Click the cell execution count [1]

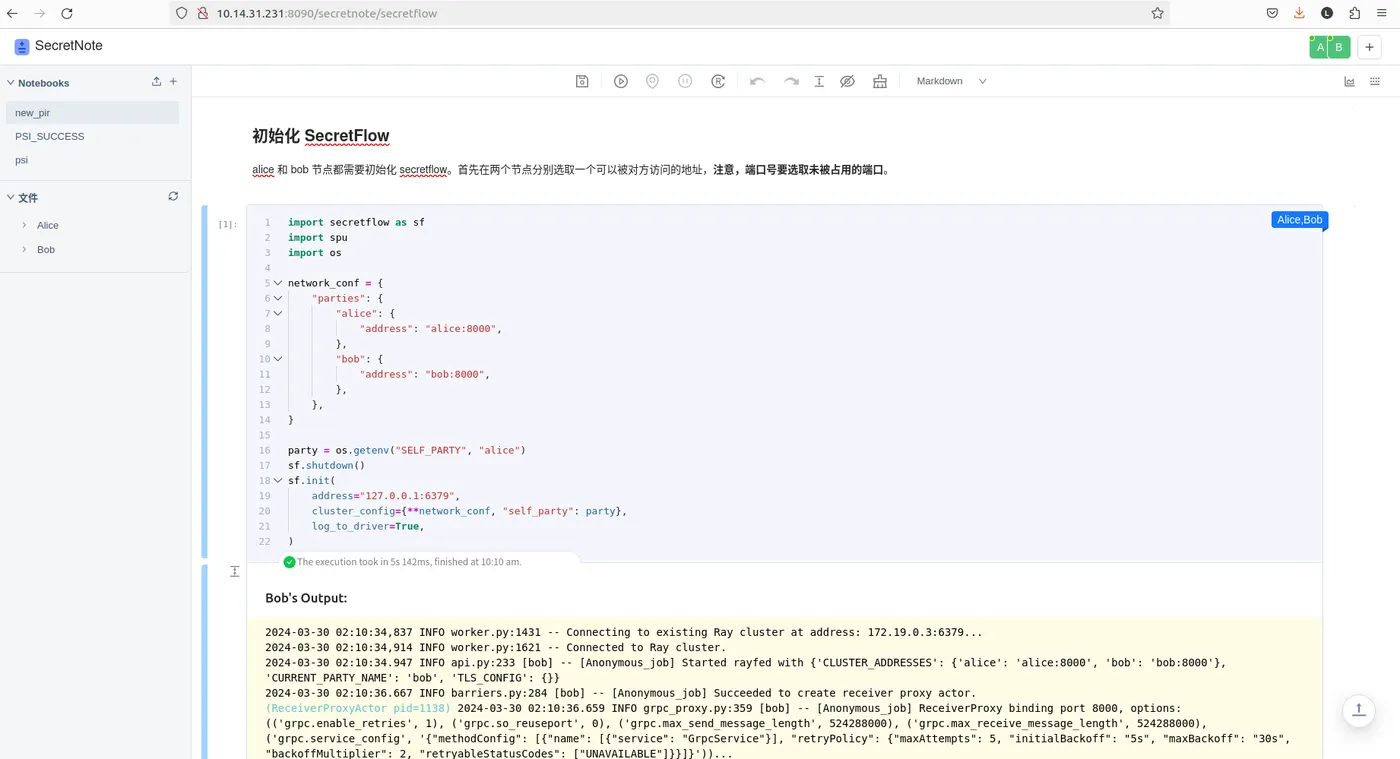click(228, 224)
